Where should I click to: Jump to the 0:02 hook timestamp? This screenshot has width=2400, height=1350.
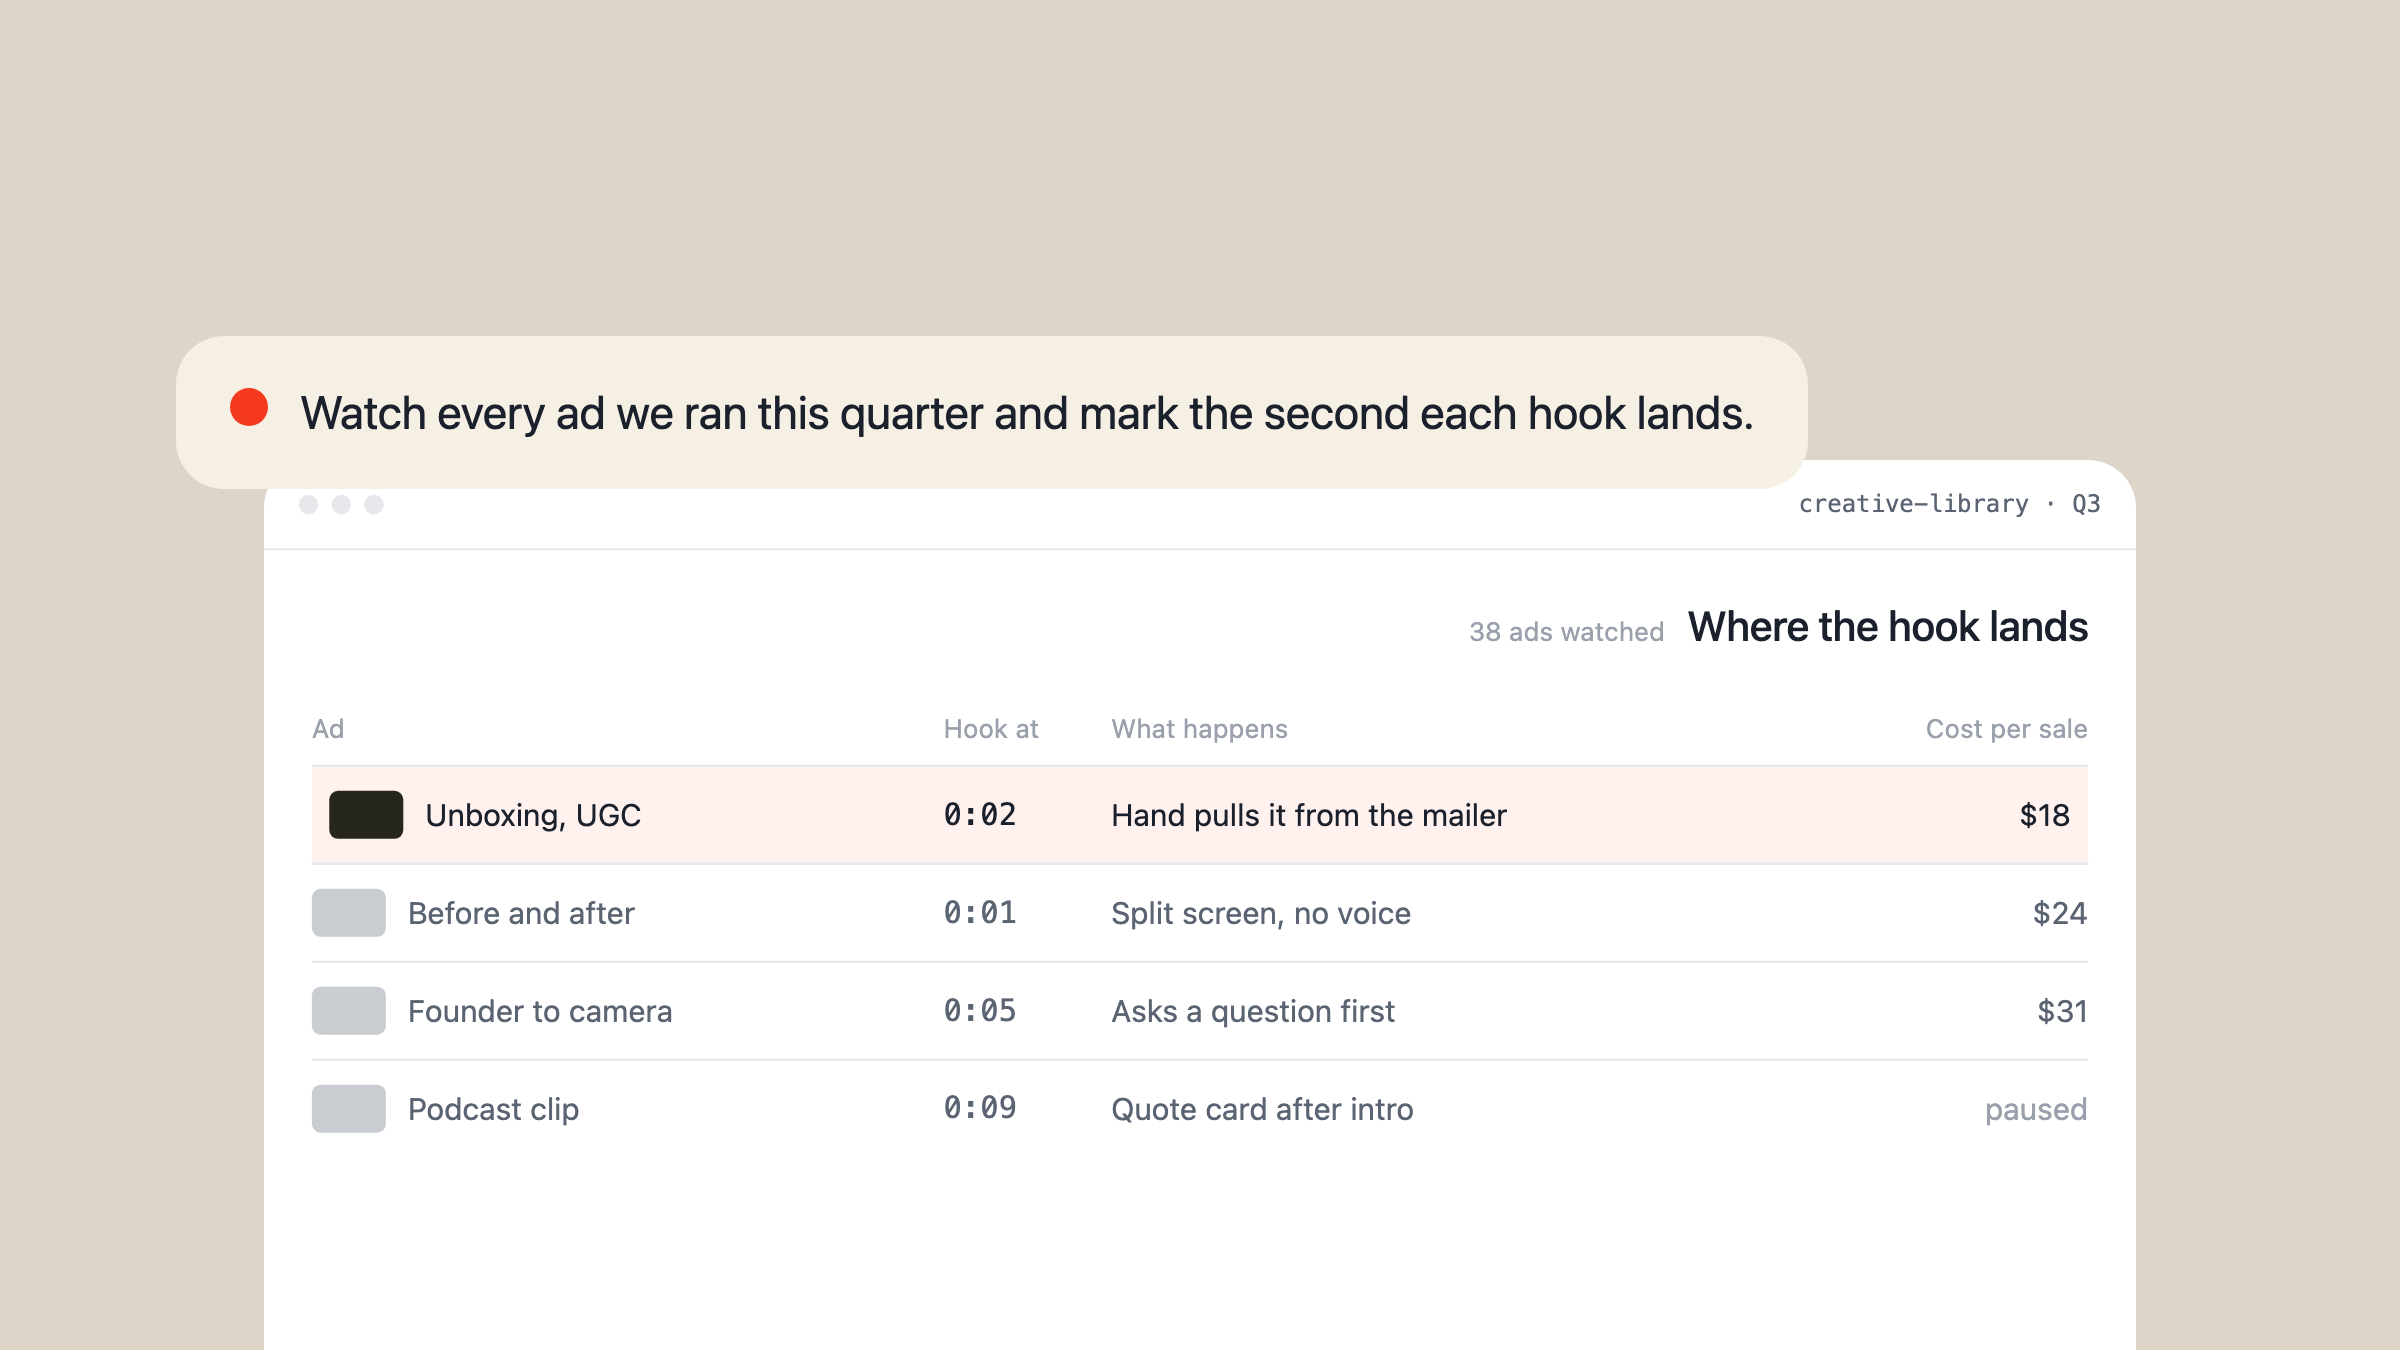click(x=980, y=814)
